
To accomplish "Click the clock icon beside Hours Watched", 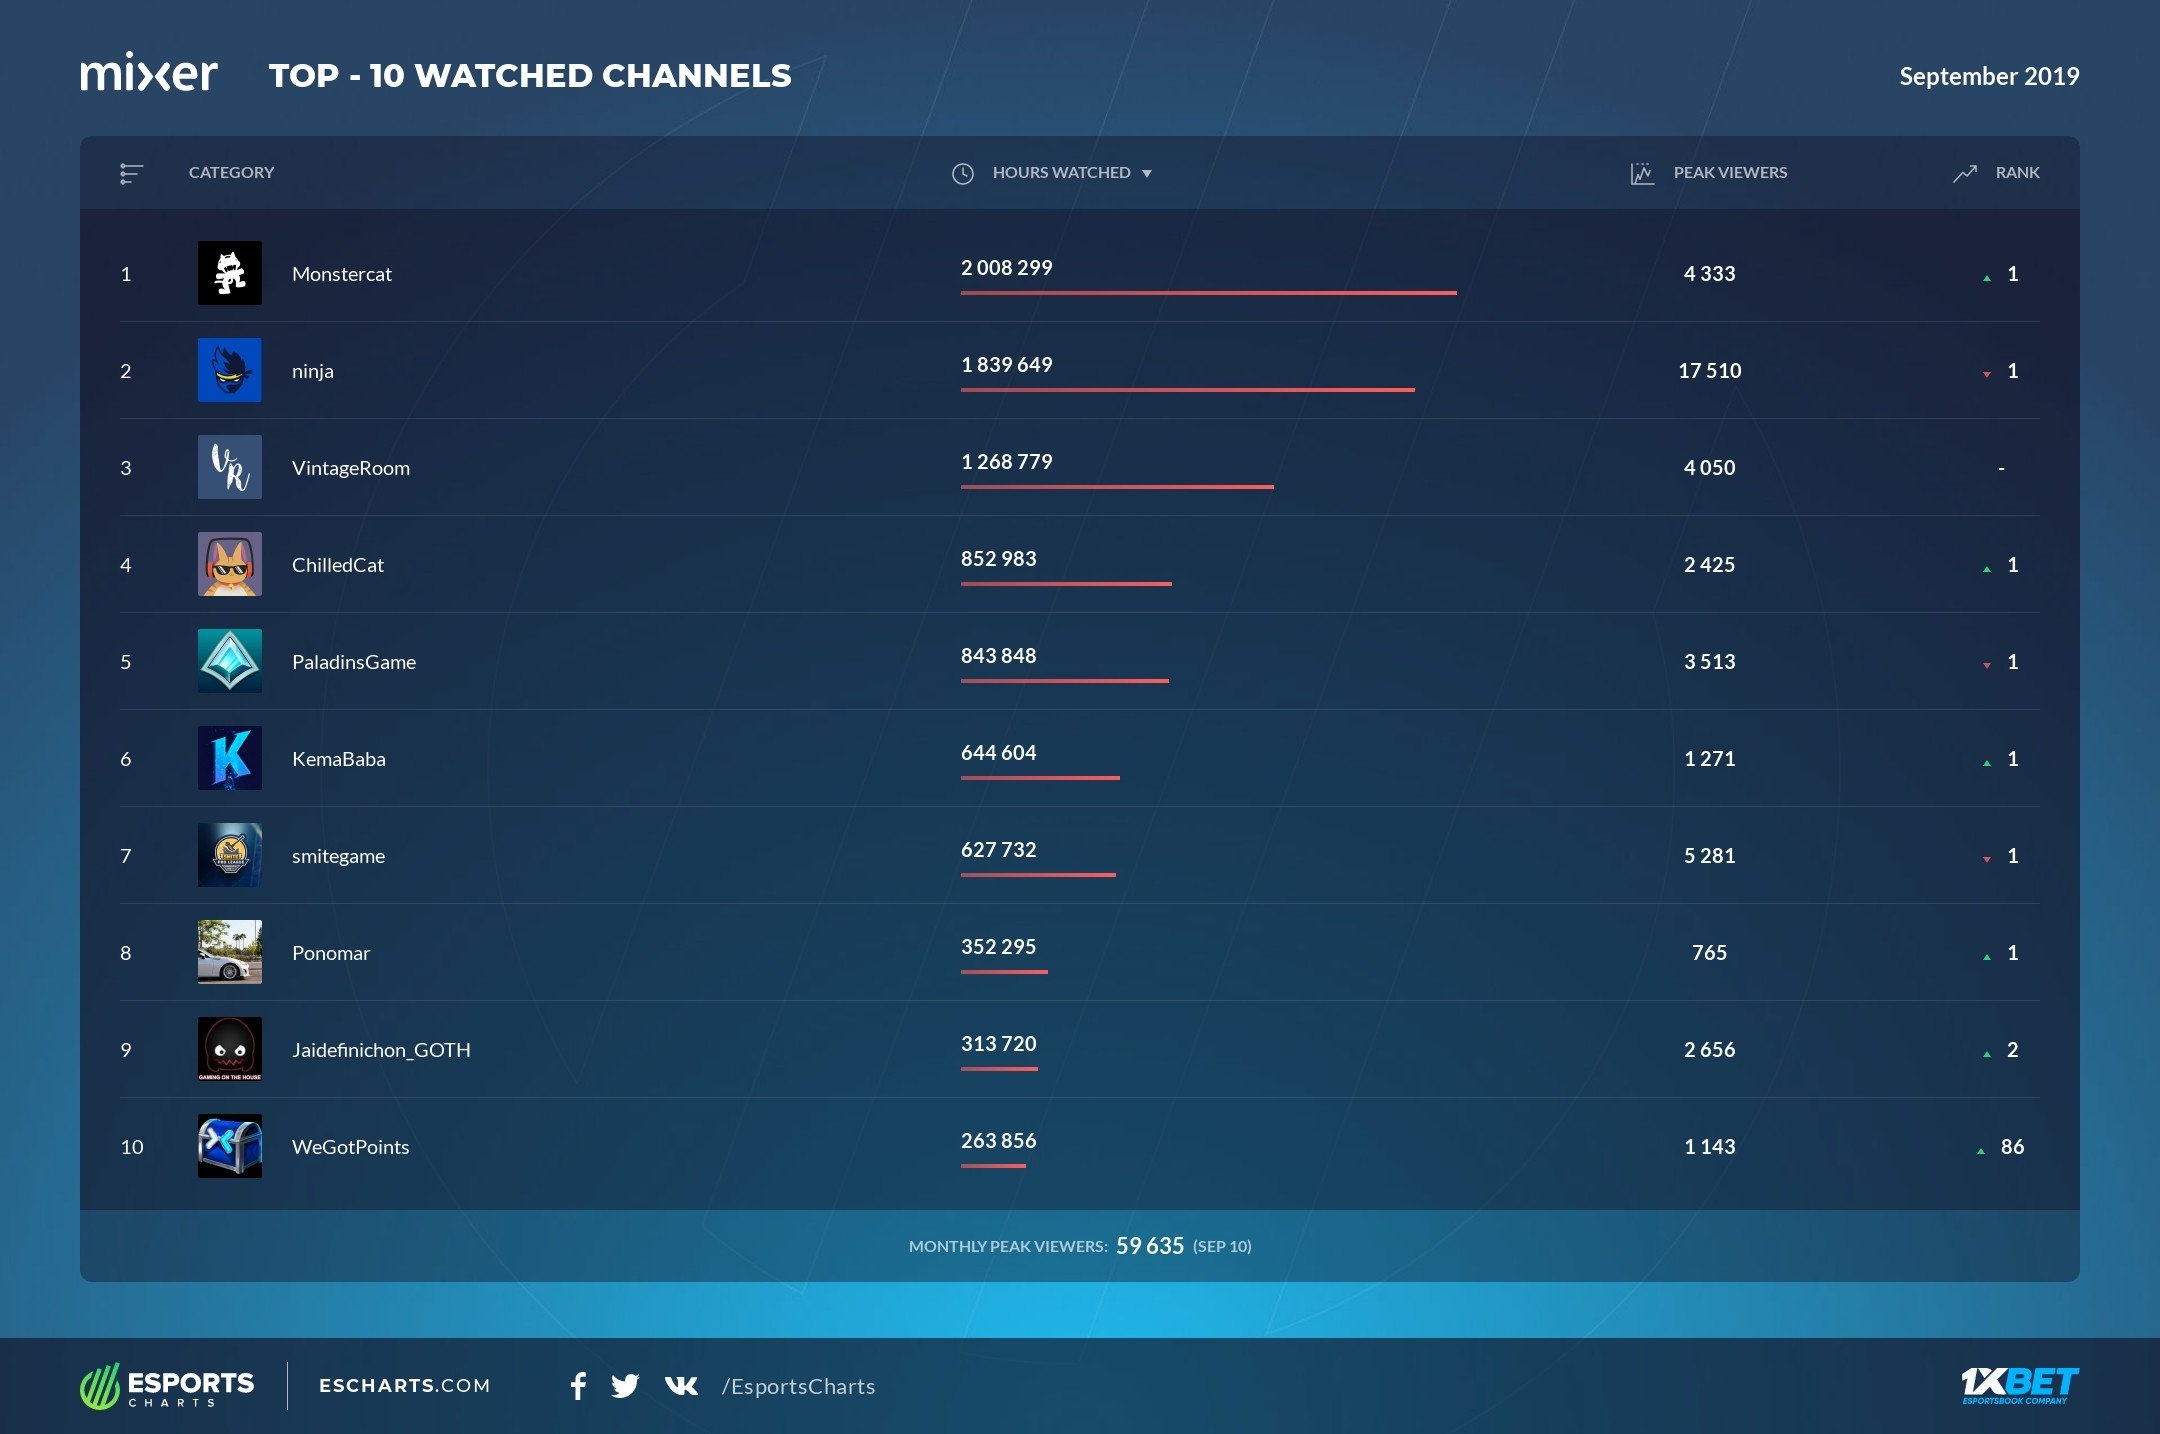I will [962, 173].
